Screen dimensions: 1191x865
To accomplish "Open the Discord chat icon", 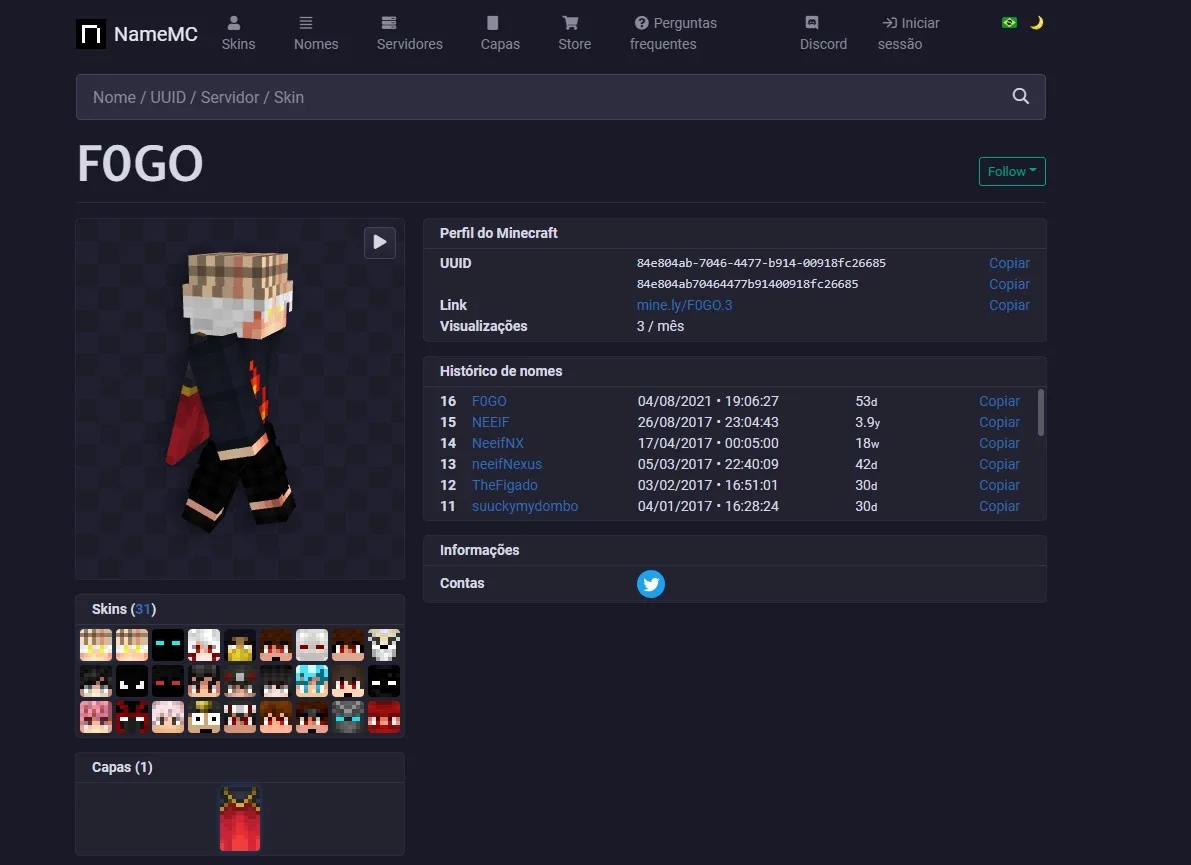I will coord(812,23).
